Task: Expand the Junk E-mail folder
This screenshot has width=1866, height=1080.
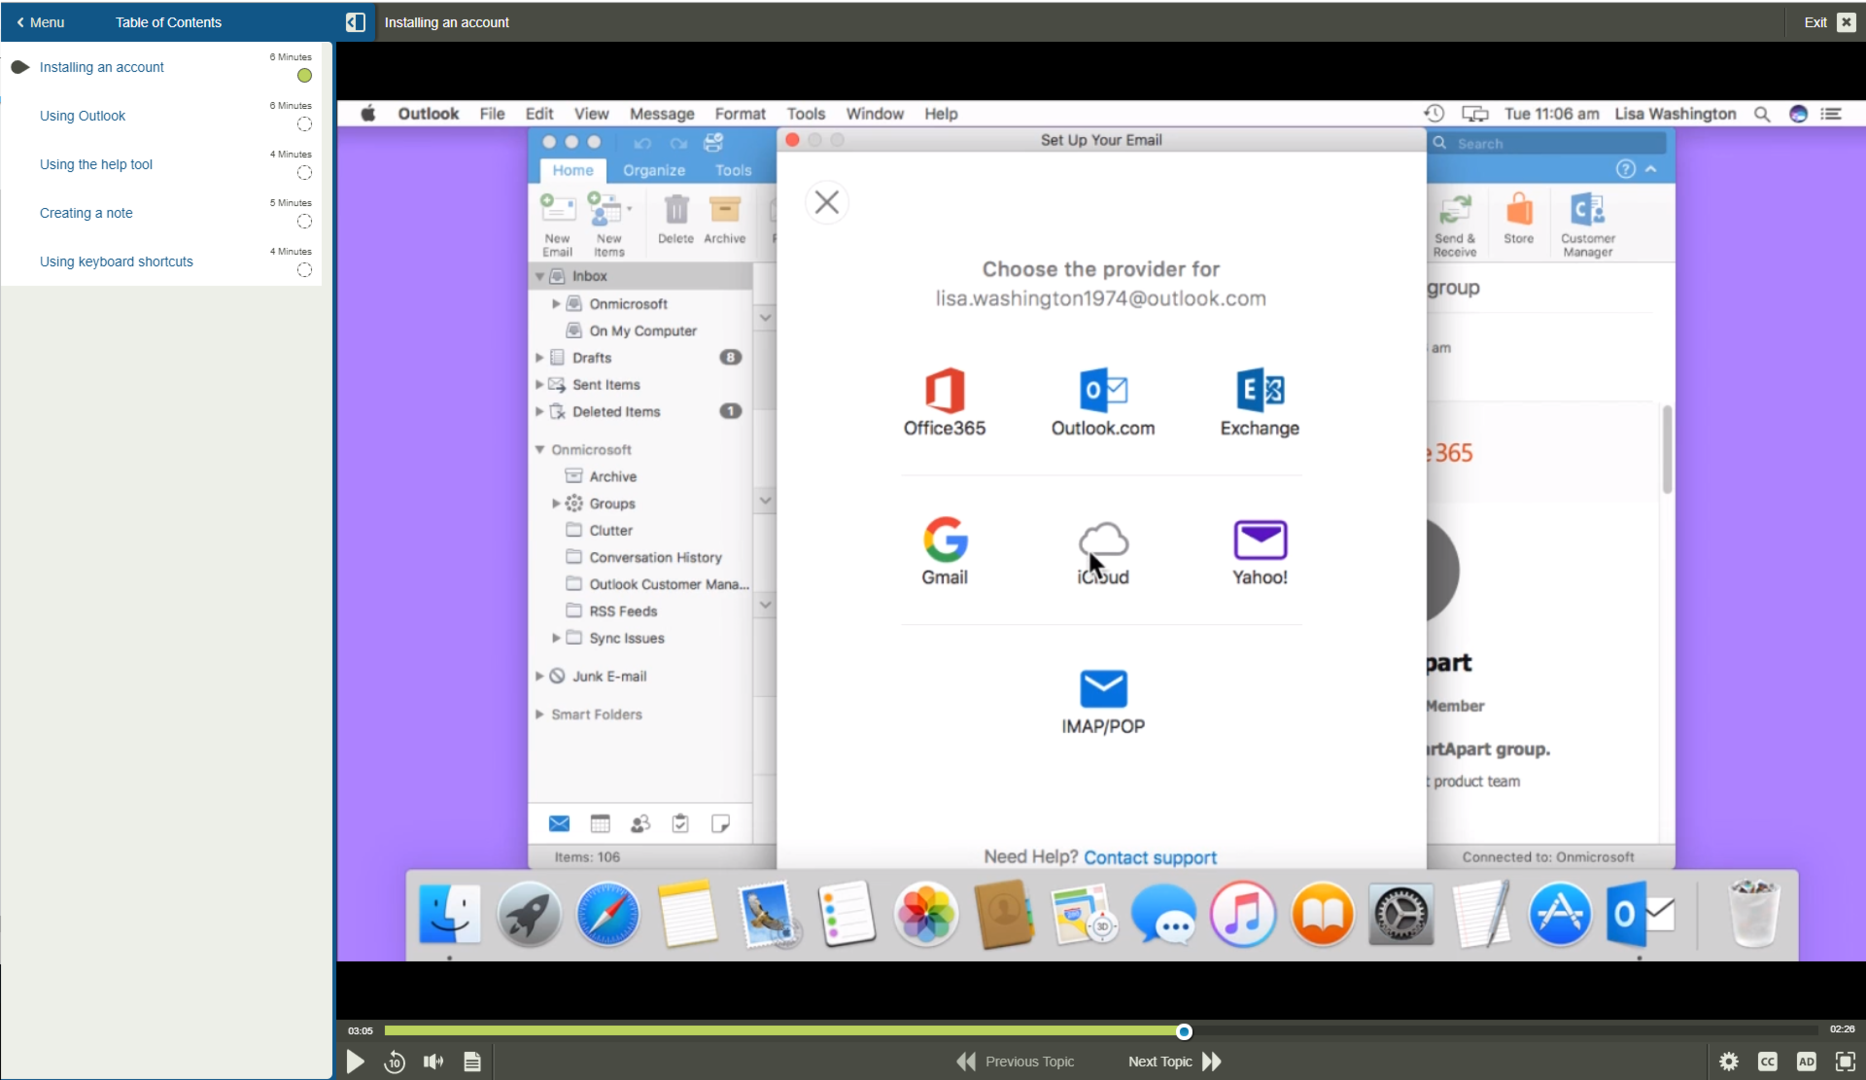Action: (539, 676)
